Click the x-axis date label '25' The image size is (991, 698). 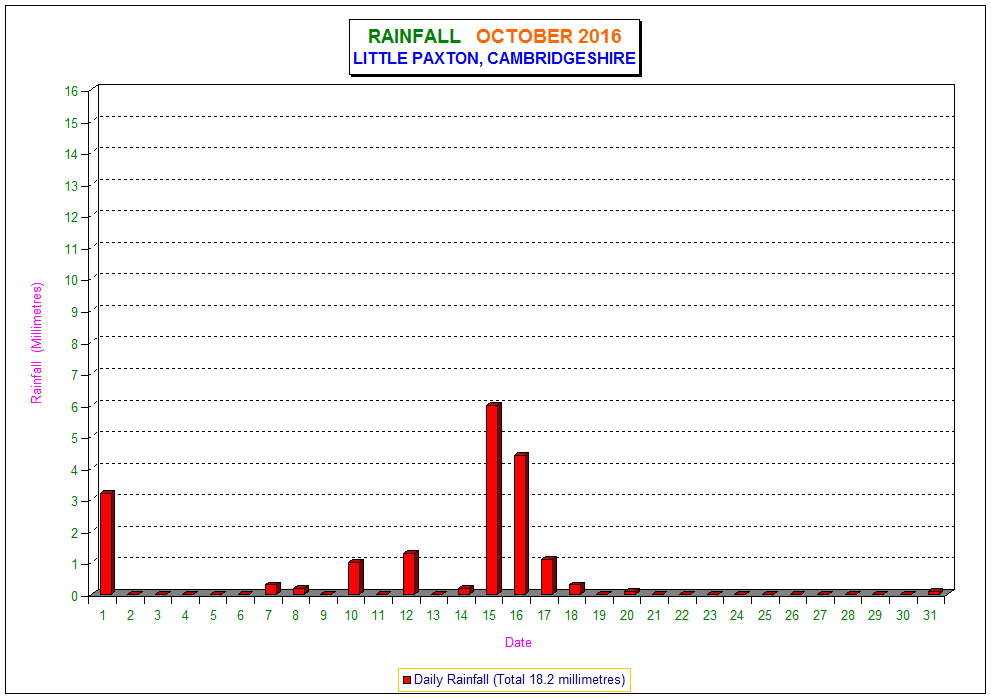[765, 615]
